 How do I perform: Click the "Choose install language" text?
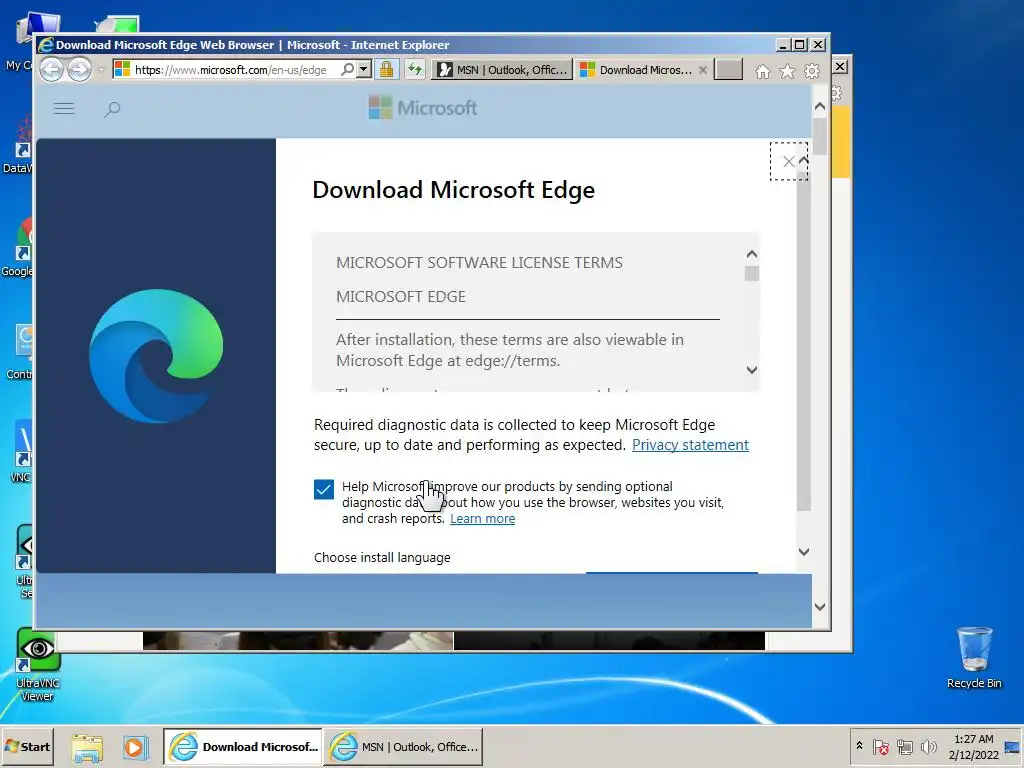click(382, 558)
